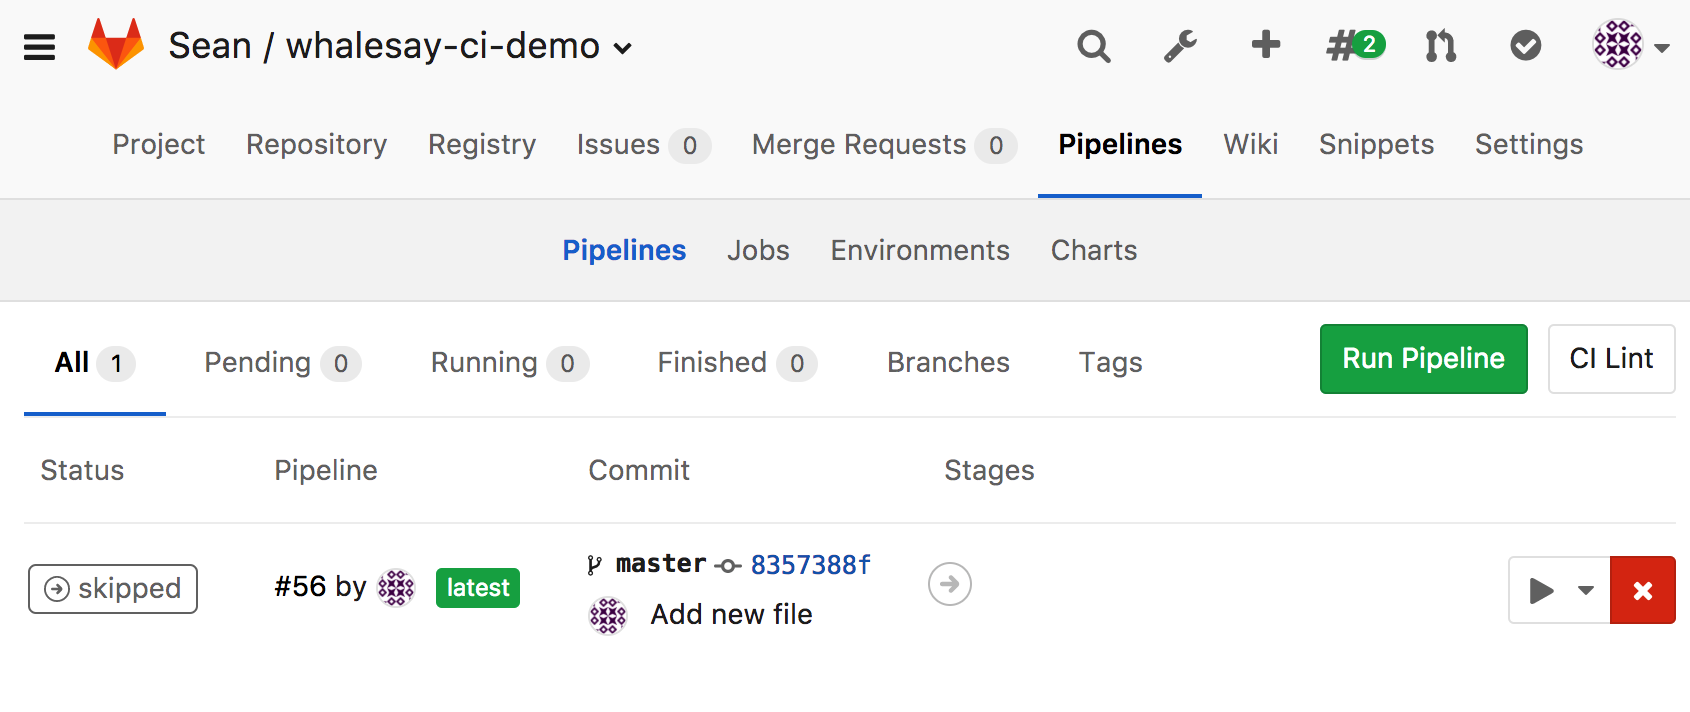The width and height of the screenshot is (1690, 712).
Task: Click the plus new project icon
Action: click(x=1266, y=45)
